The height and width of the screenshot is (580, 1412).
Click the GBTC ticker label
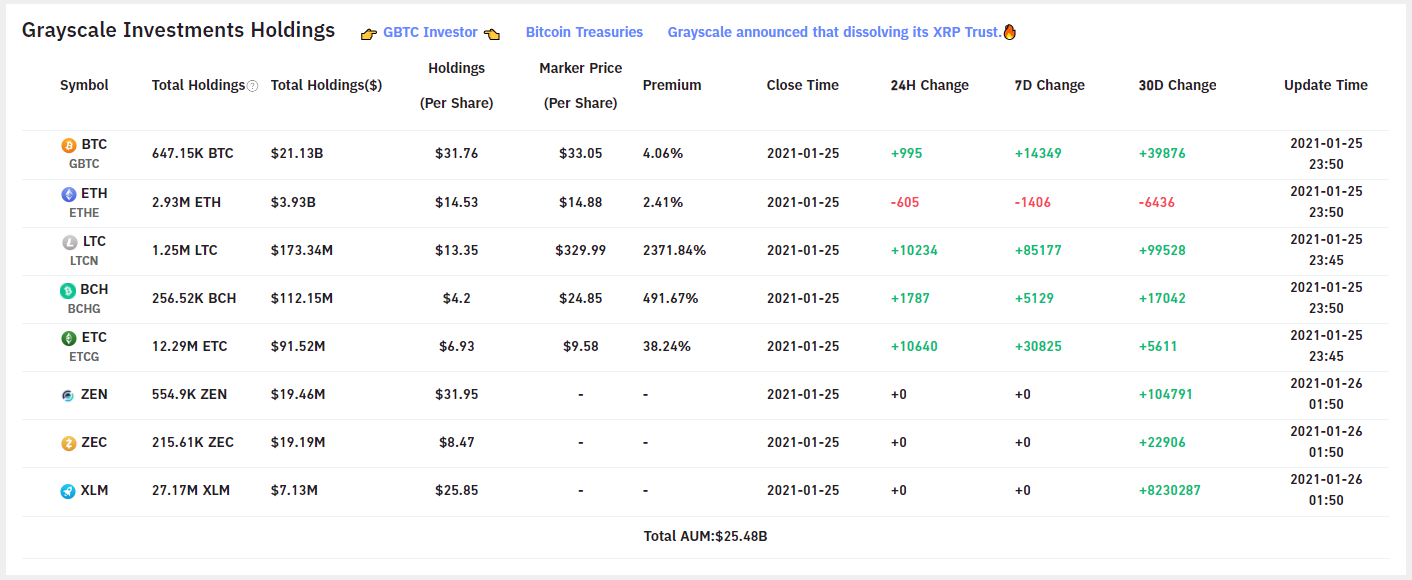coord(84,163)
